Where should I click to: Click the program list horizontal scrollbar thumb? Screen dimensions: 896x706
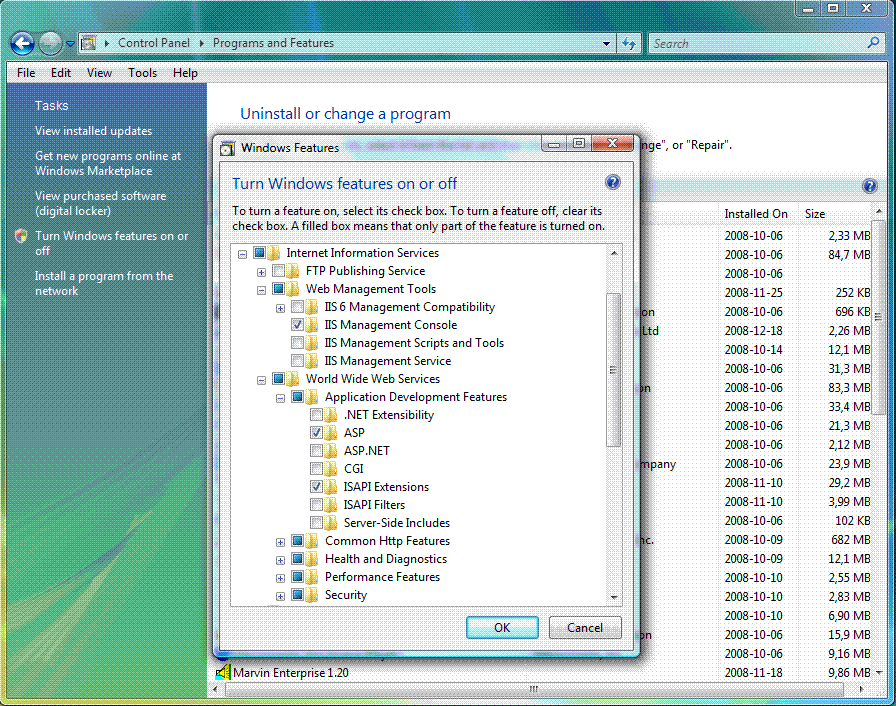pos(534,689)
